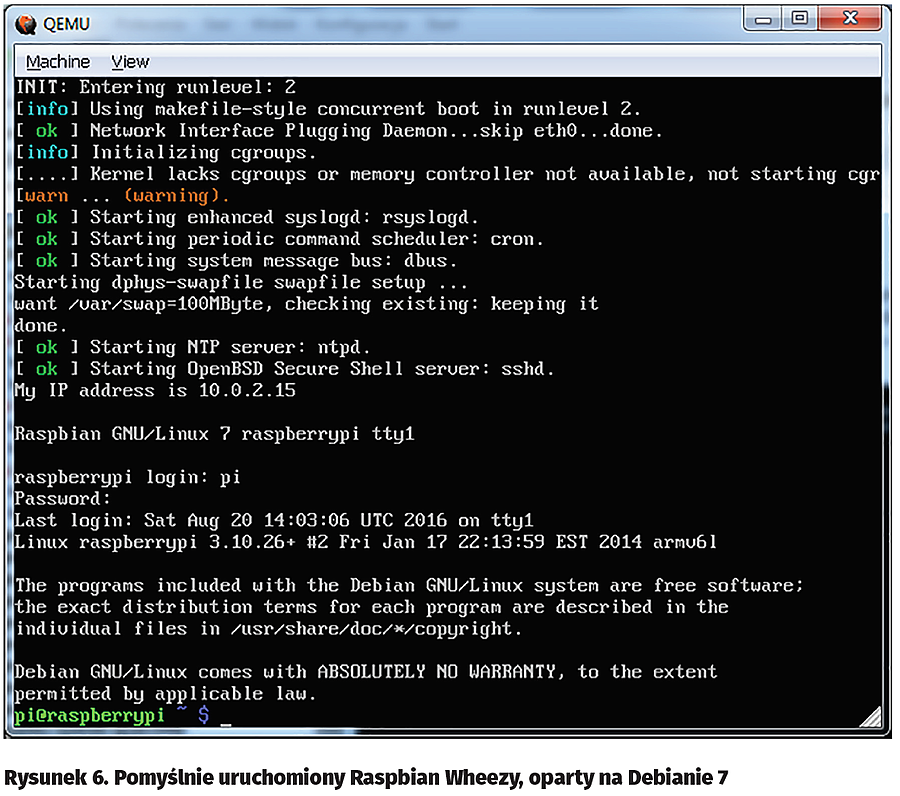Maximize the QEMU window
The image size is (900, 796).
(800, 18)
